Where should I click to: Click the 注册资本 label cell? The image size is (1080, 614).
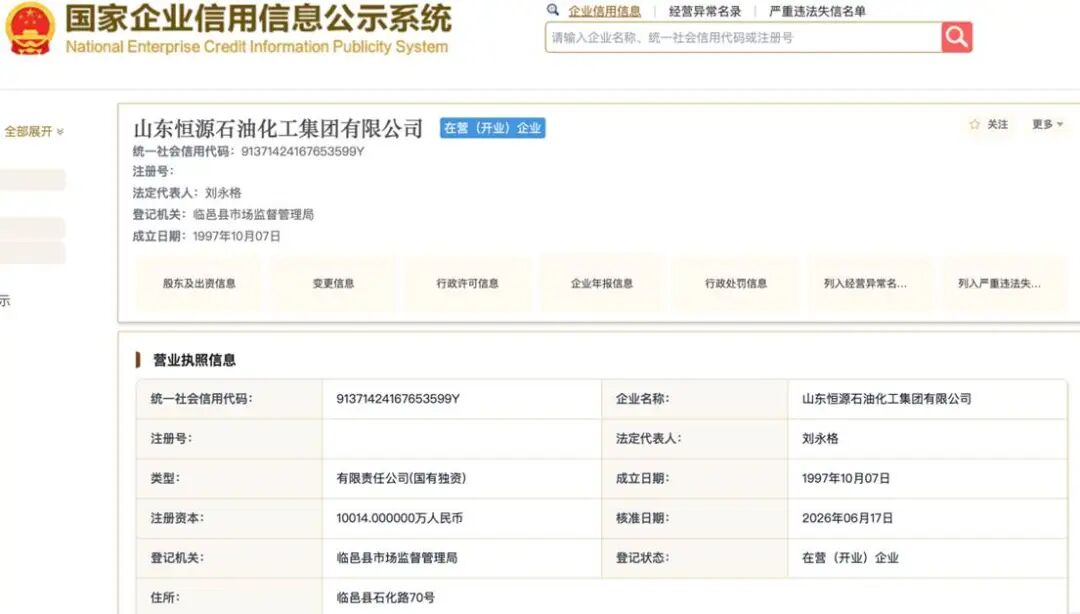pos(229,518)
